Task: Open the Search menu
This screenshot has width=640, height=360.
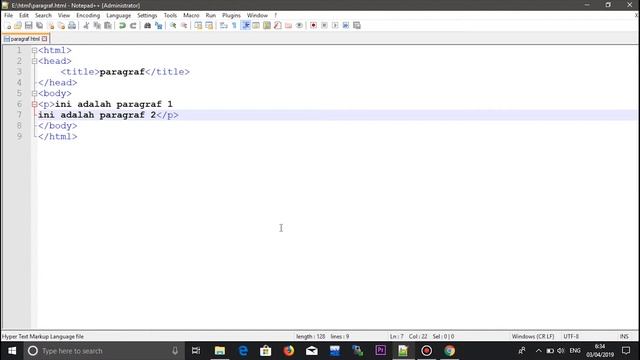Action: click(x=43, y=15)
